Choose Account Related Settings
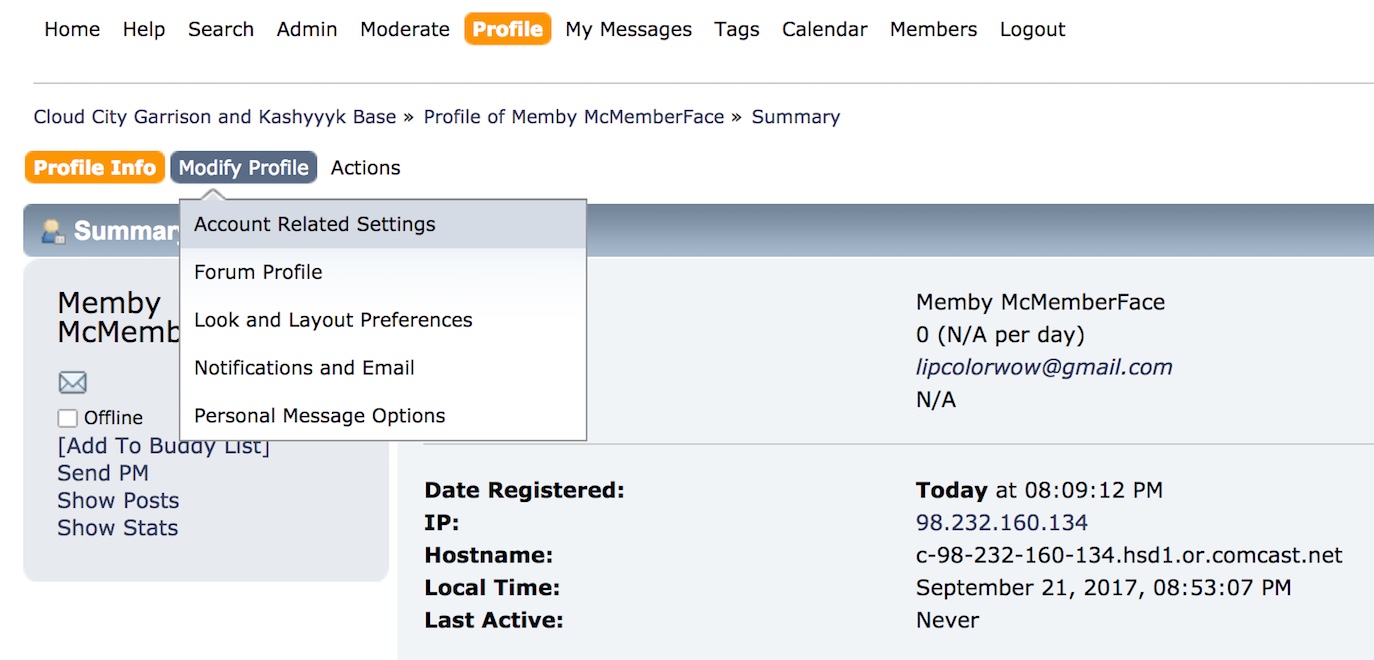The width and height of the screenshot is (1374, 660). (x=315, y=224)
